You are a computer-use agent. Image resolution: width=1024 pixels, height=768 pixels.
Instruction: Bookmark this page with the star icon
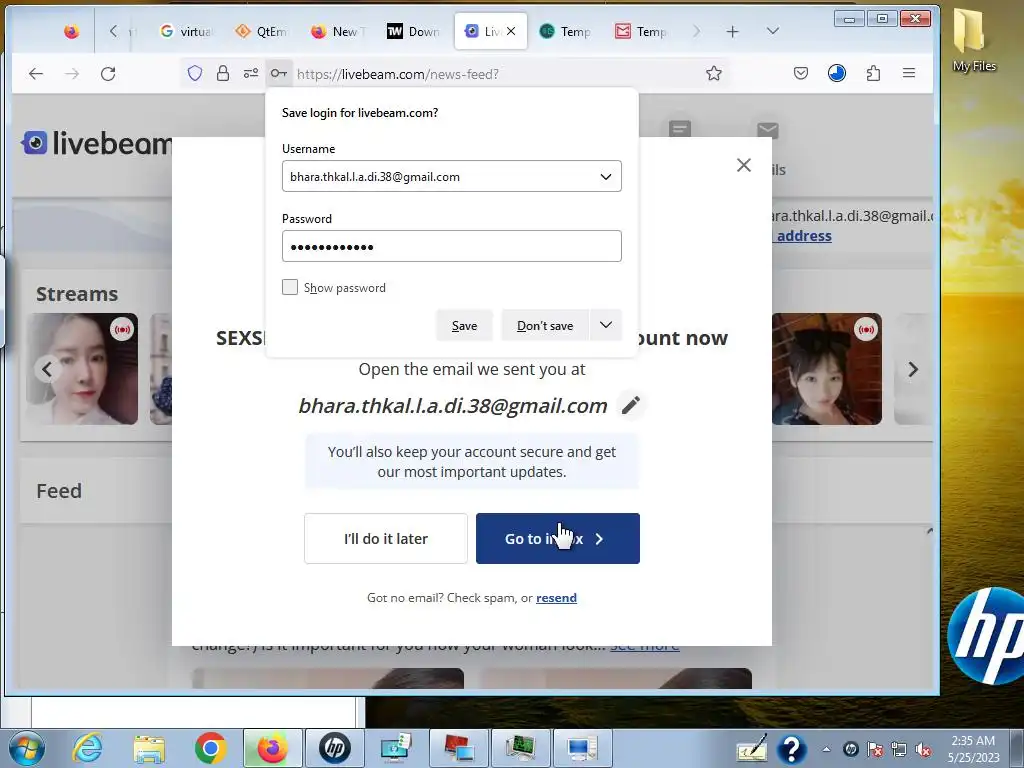tap(714, 74)
